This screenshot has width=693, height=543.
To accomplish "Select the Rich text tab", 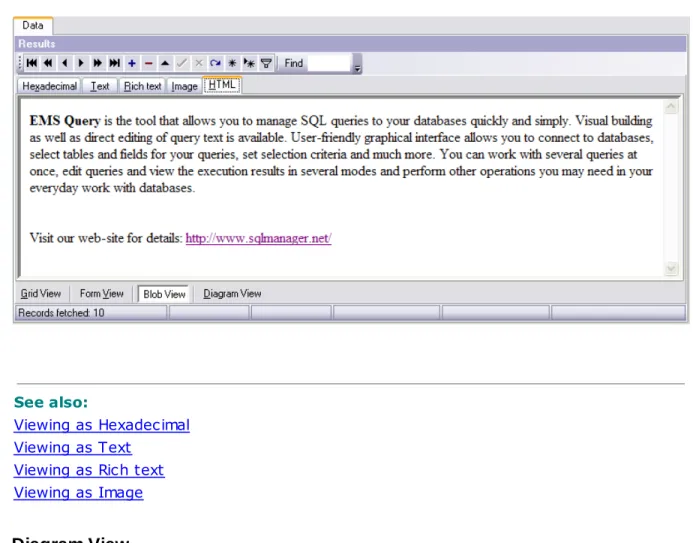I will coord(142,86).
